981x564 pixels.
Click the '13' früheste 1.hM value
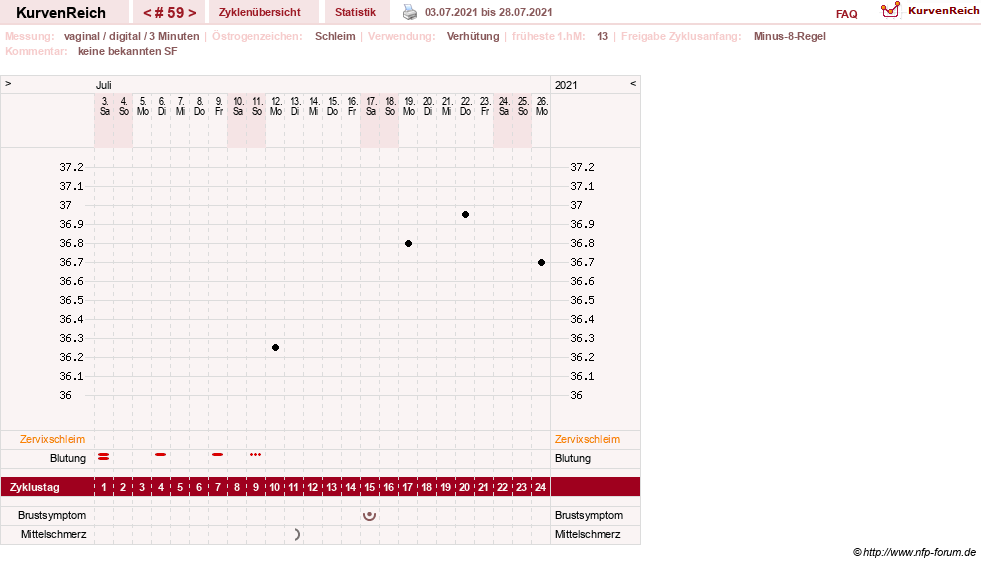click(x=602, y=36)
